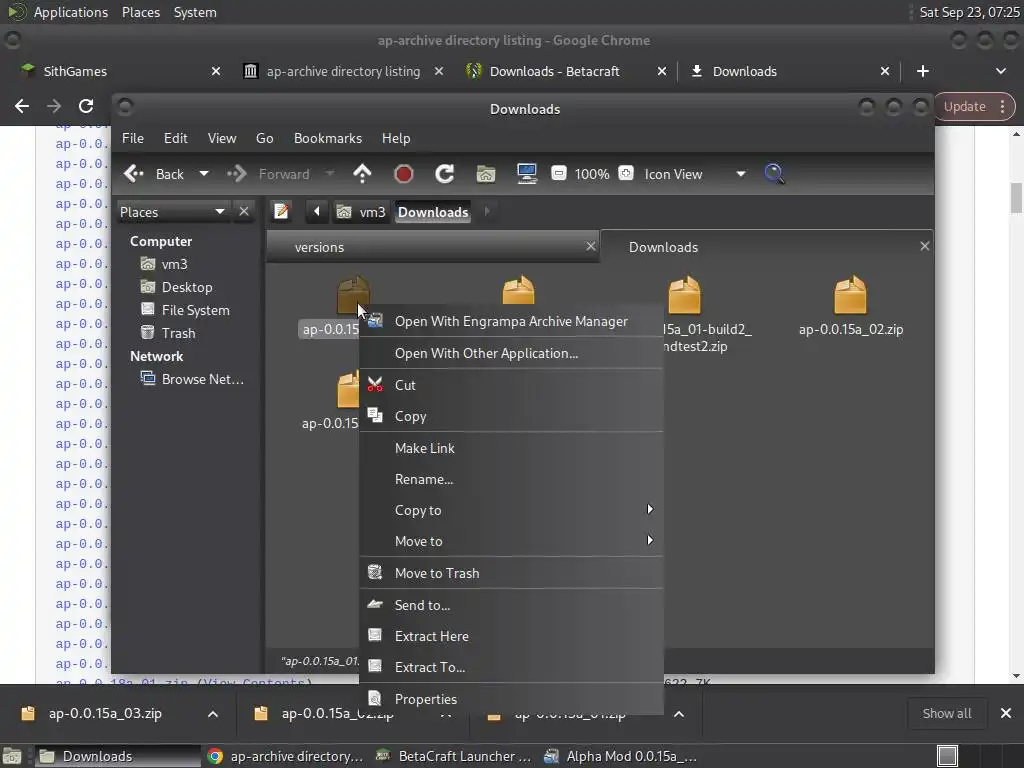Select Make Link in context menu
Screen dimensions: 1024x768
pos(511,448)
